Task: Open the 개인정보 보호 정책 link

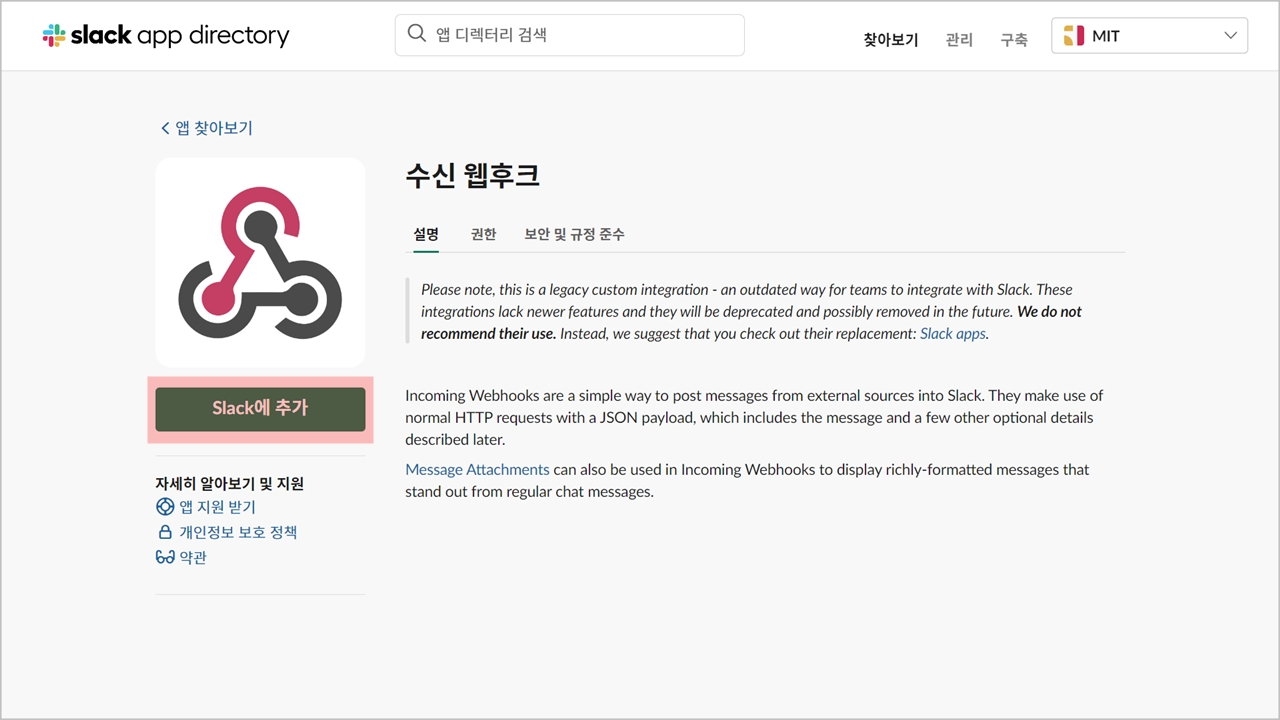Action: tap(238, 532)
